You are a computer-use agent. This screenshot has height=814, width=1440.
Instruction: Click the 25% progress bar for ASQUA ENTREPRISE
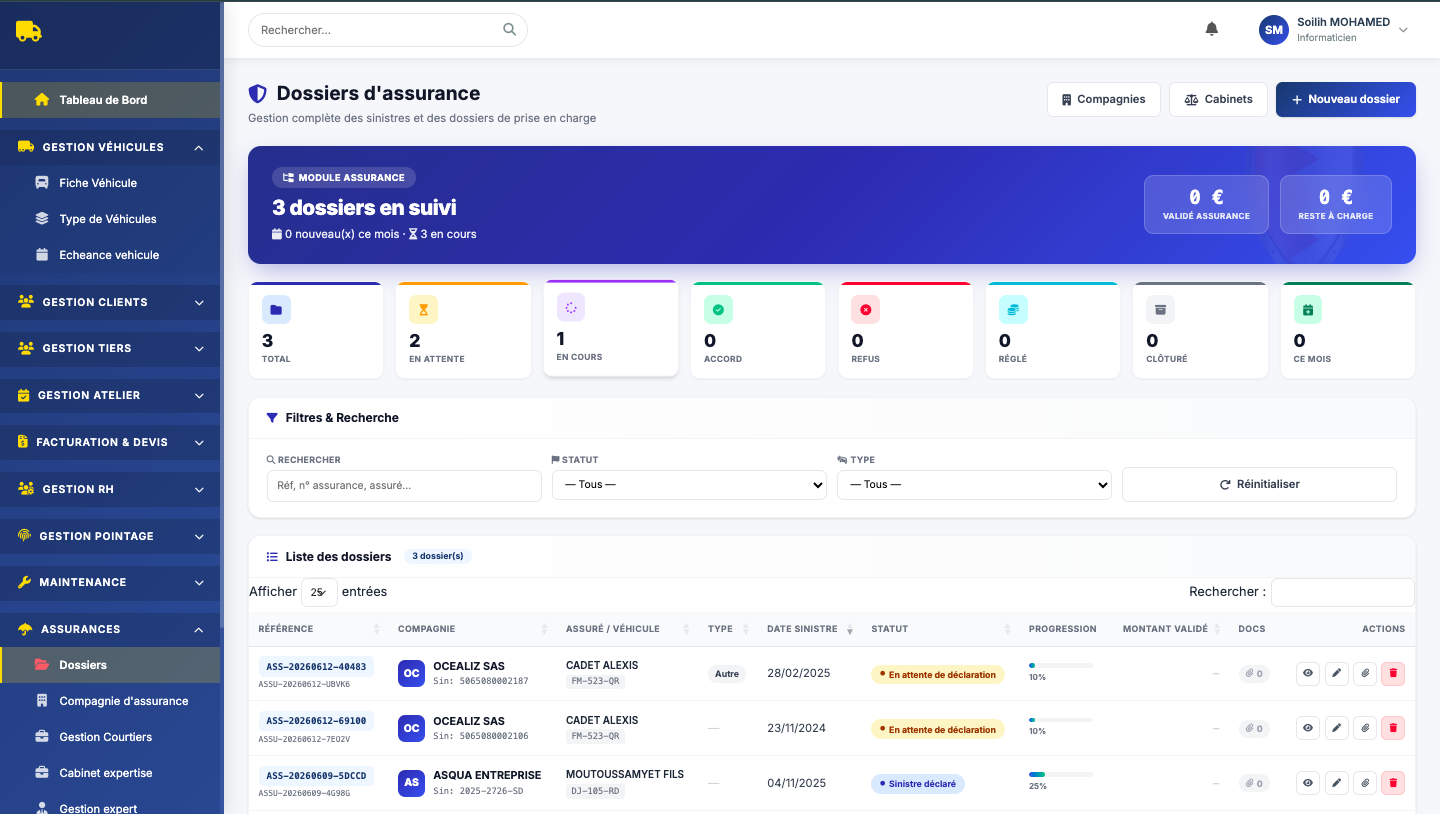click(x=1061, y=774)
